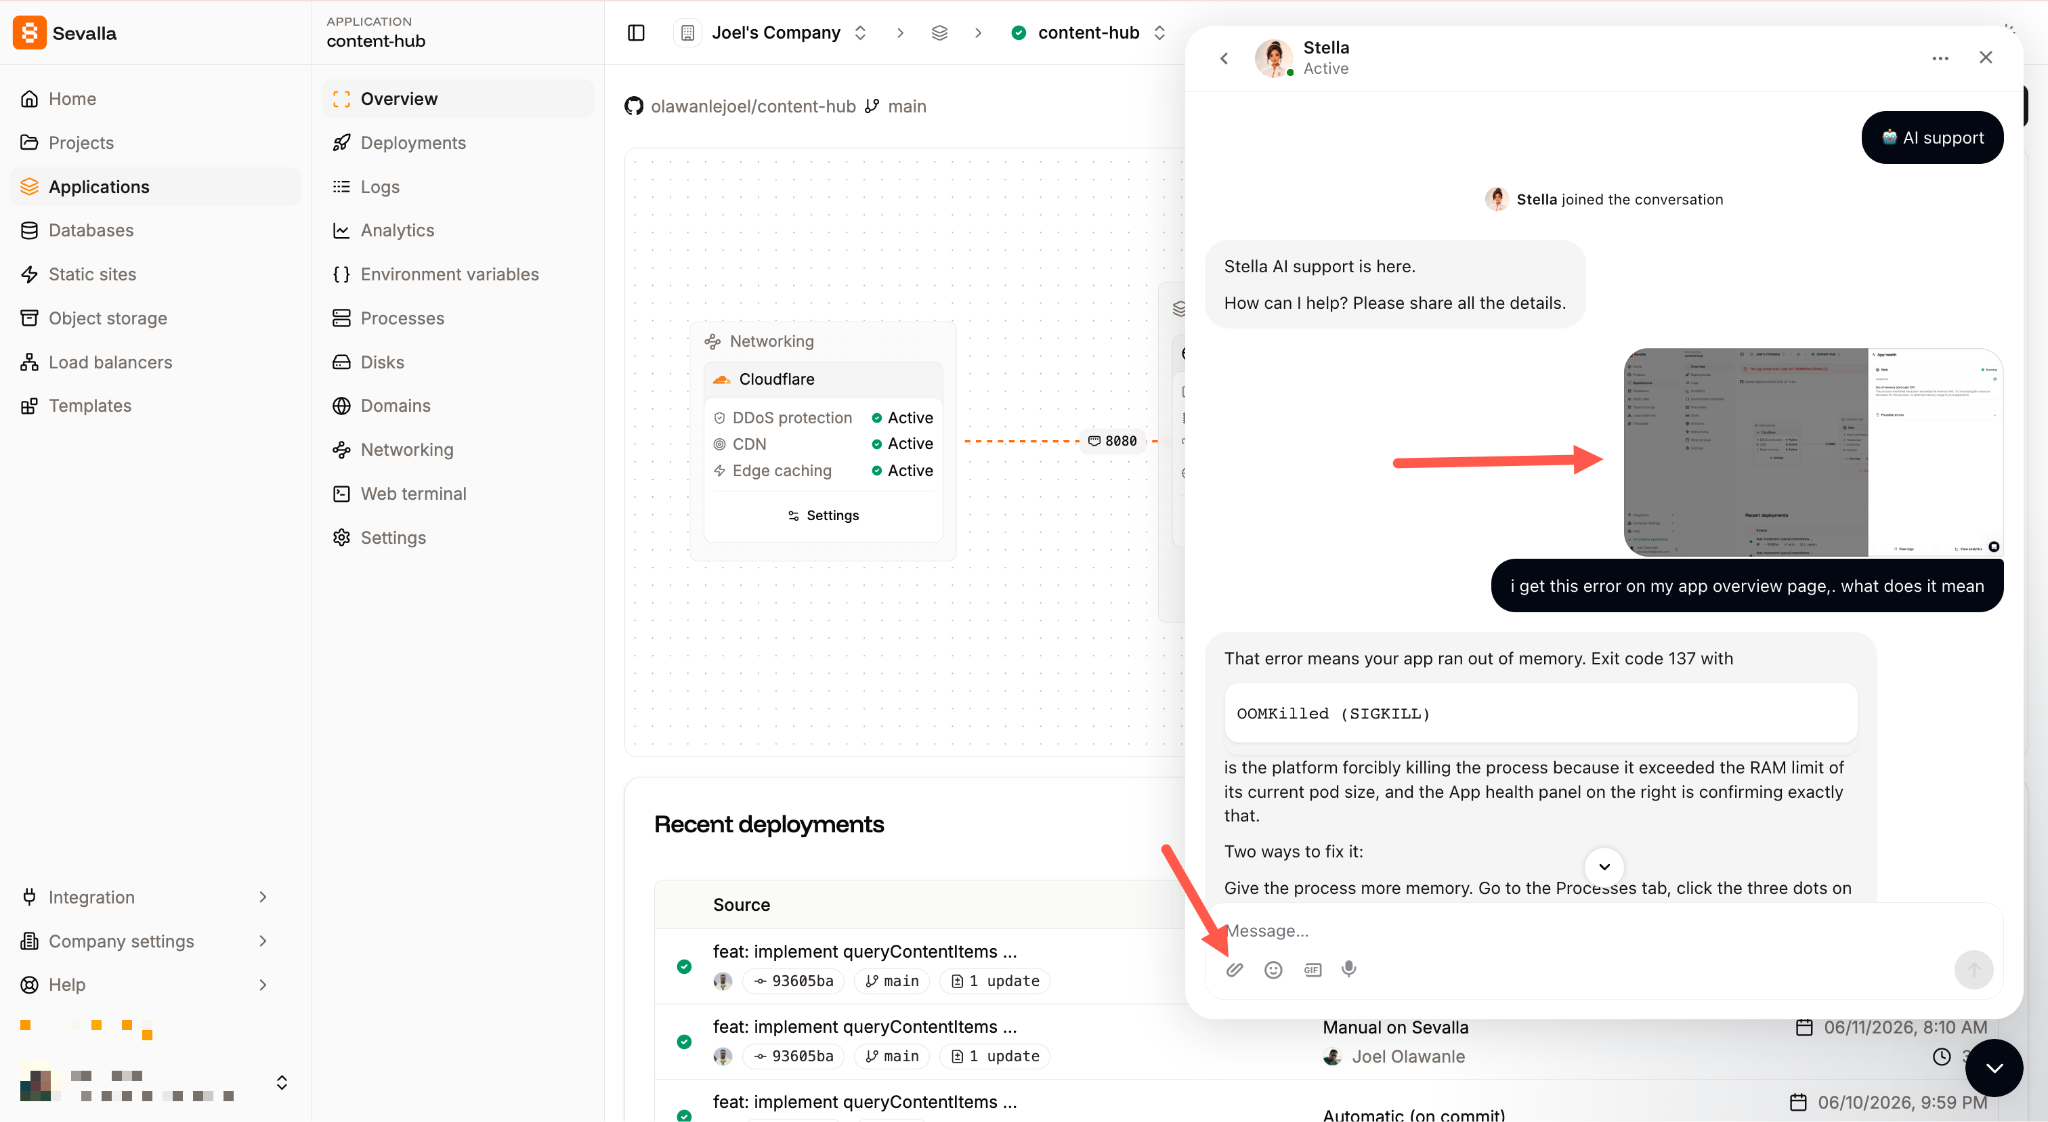2048x1122 pixels.
Task: Open the screenshot thumbnail in chat
Action: (x=1813, y=453)
